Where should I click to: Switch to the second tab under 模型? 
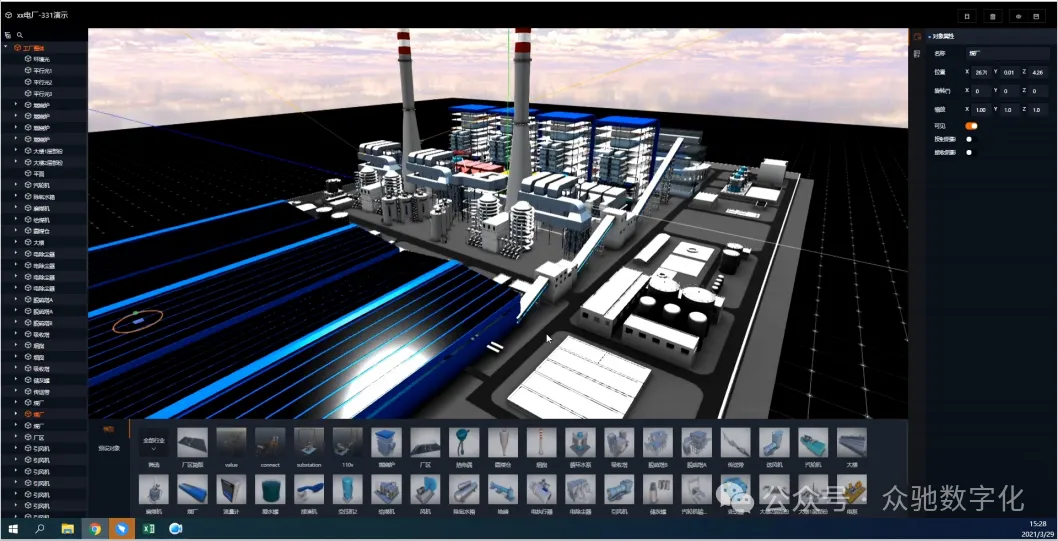point(108,448)
